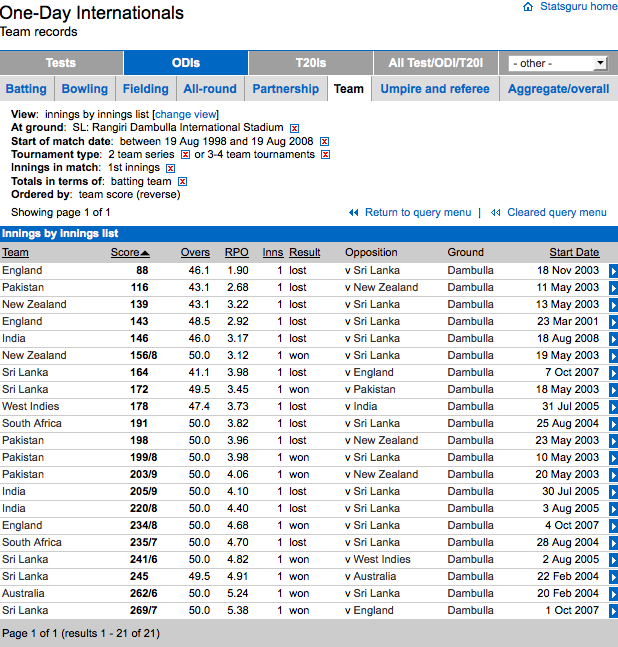The width and height of the screenshot is (618, 647).
Task: Switch to the T20Is tab
Action: click(x=311, y=63)
